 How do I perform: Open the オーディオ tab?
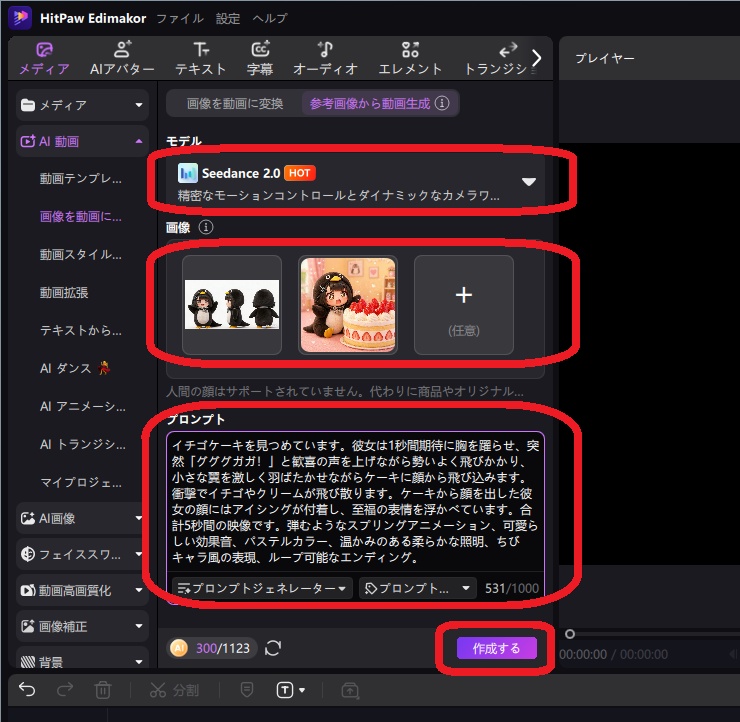pyautogui.click(x=325, y=59)
